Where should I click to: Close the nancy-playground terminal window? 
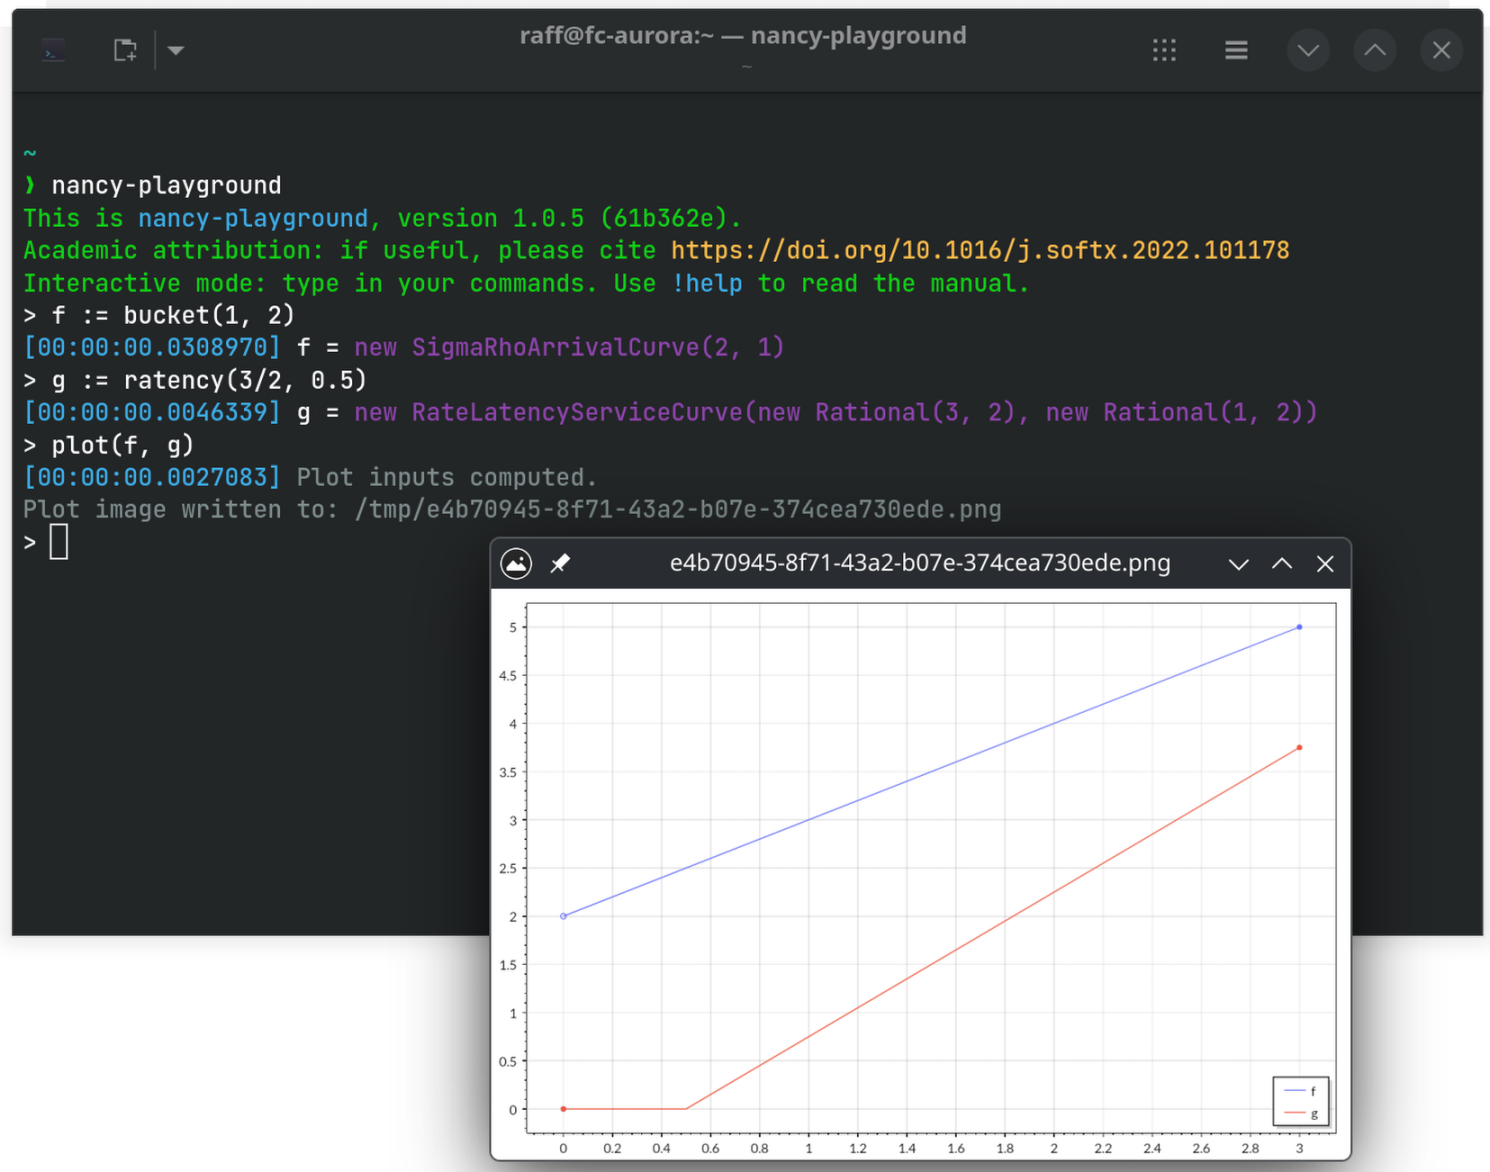[x=1441, y=50]
